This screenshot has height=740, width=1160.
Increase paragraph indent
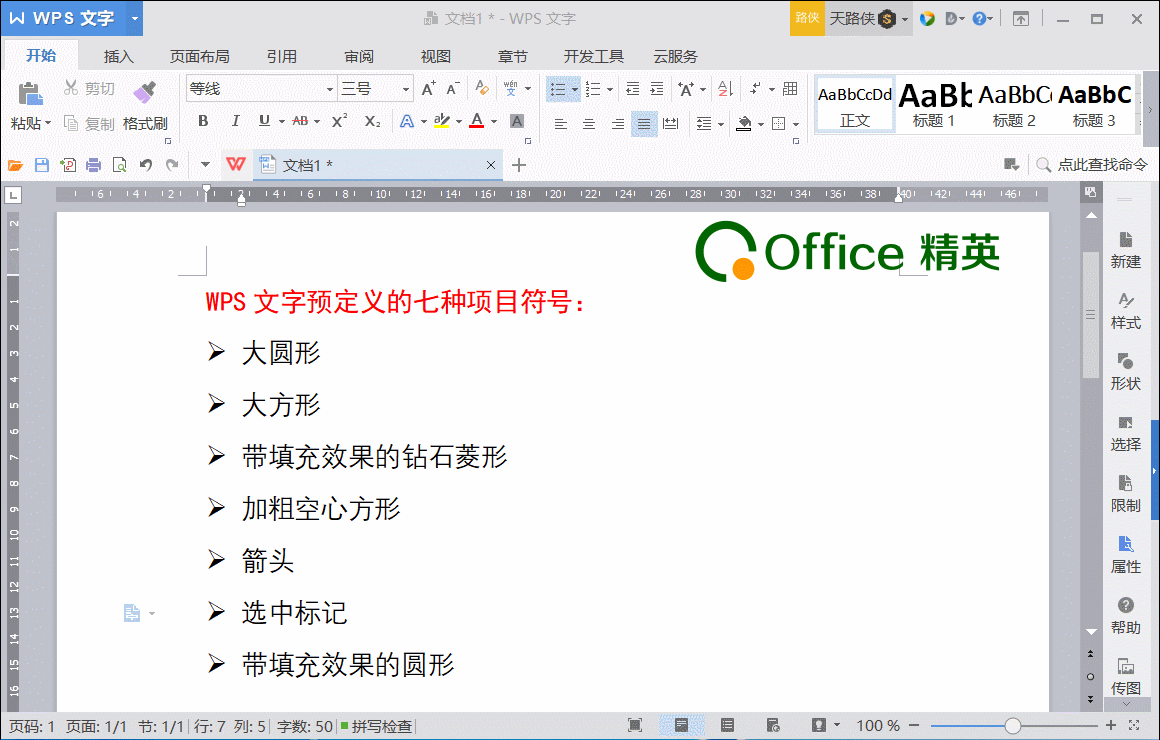(x=655, y=88)
